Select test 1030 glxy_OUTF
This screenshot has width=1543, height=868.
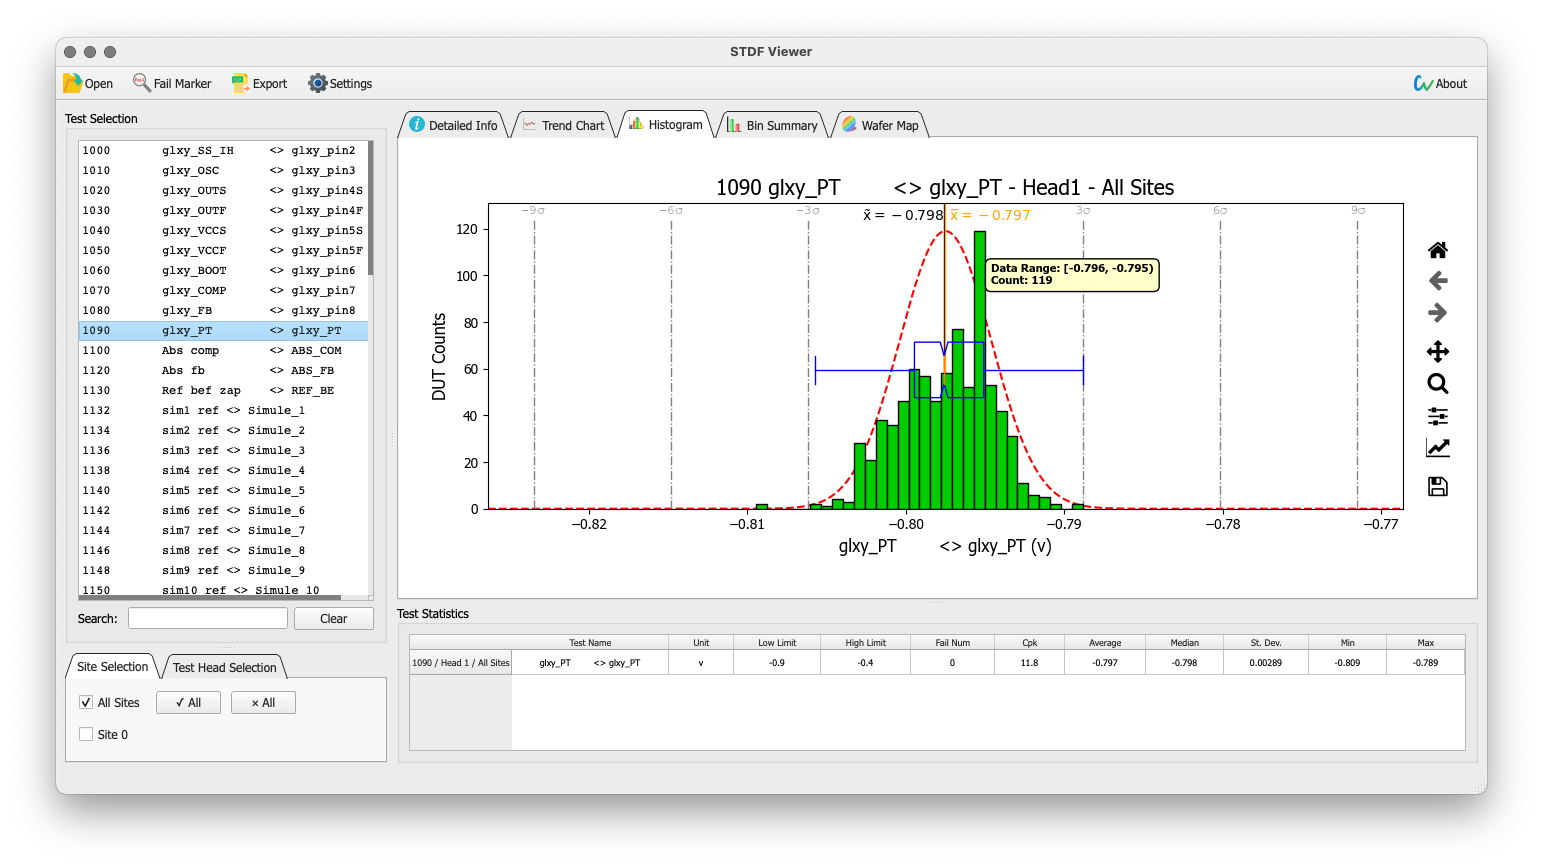pyautogui.click(x=223, y=211)
